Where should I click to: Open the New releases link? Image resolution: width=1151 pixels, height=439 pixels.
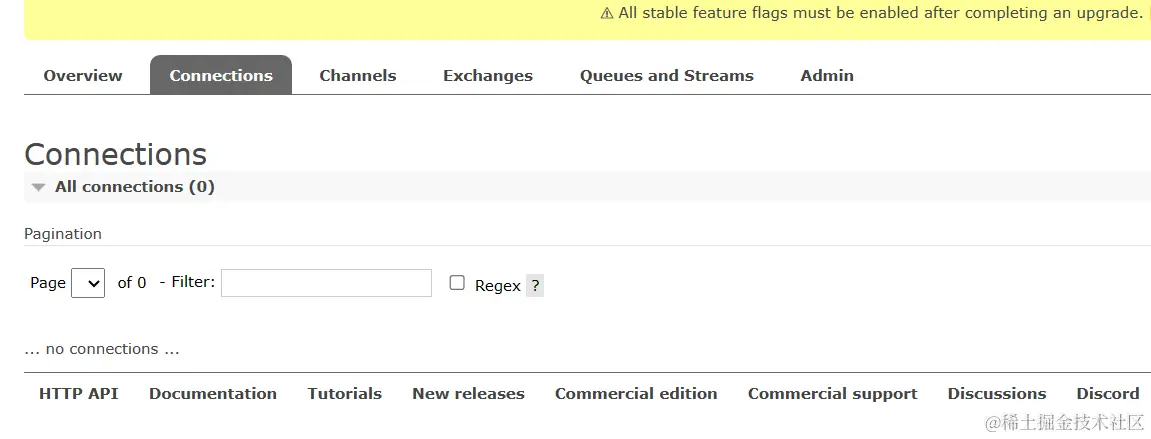(468, 394)
